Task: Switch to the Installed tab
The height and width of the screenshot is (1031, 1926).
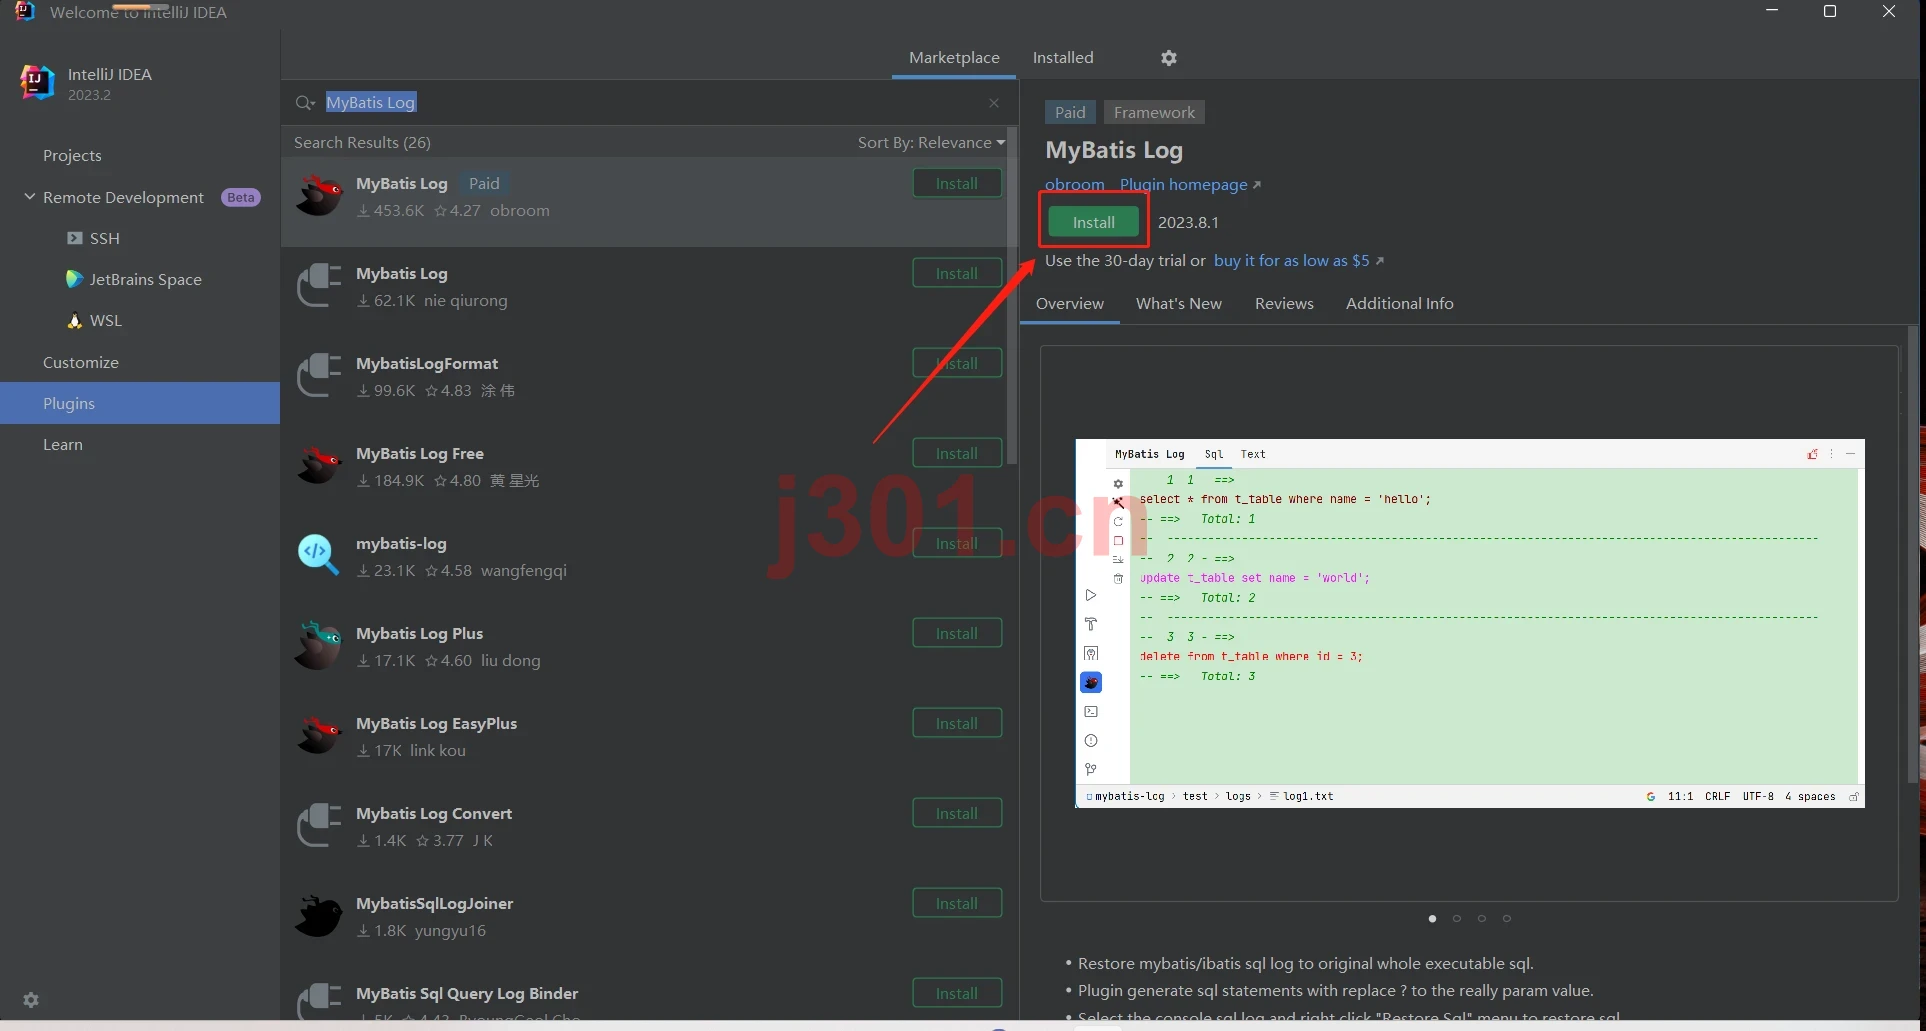Action: tap(1063, 58)
